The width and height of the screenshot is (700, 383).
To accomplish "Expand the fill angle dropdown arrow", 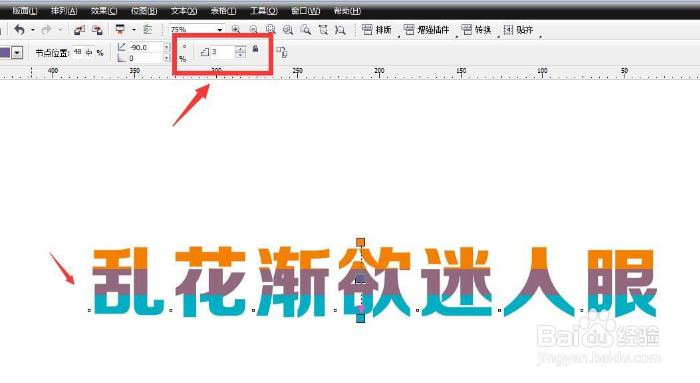I will click(x=167, y=47).
